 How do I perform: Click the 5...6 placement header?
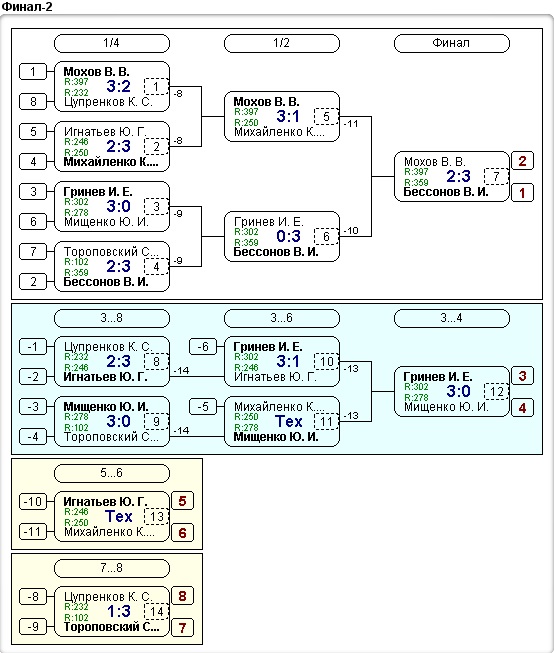pos(112,473)
